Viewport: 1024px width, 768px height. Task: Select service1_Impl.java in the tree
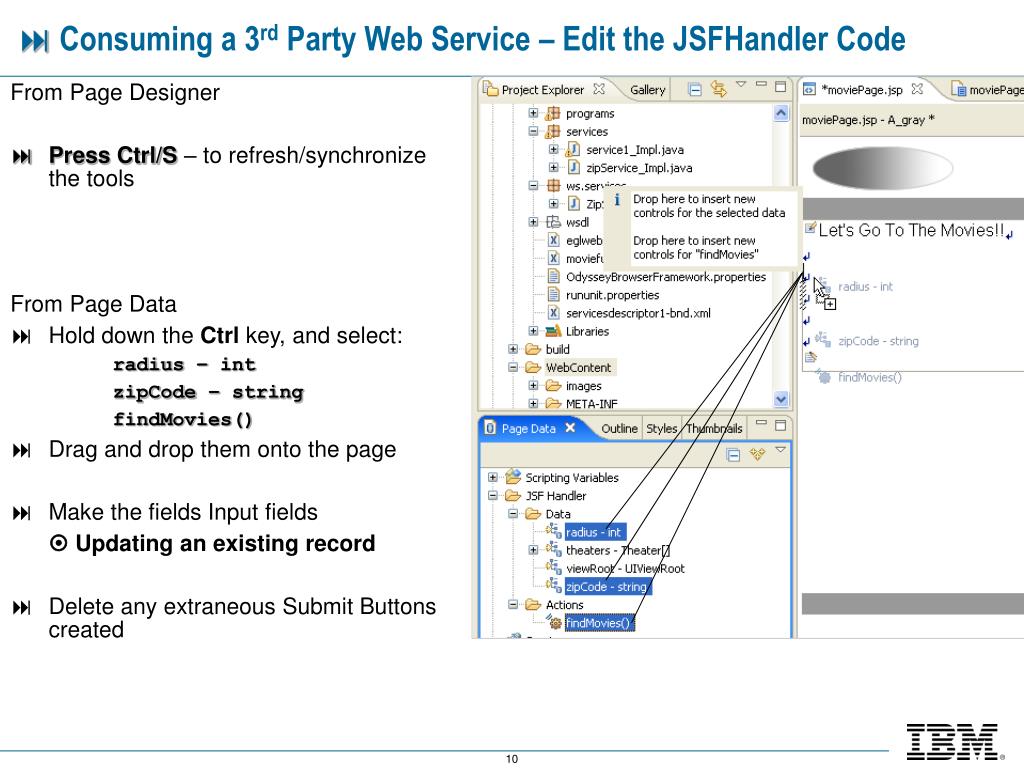click(635, 150)
